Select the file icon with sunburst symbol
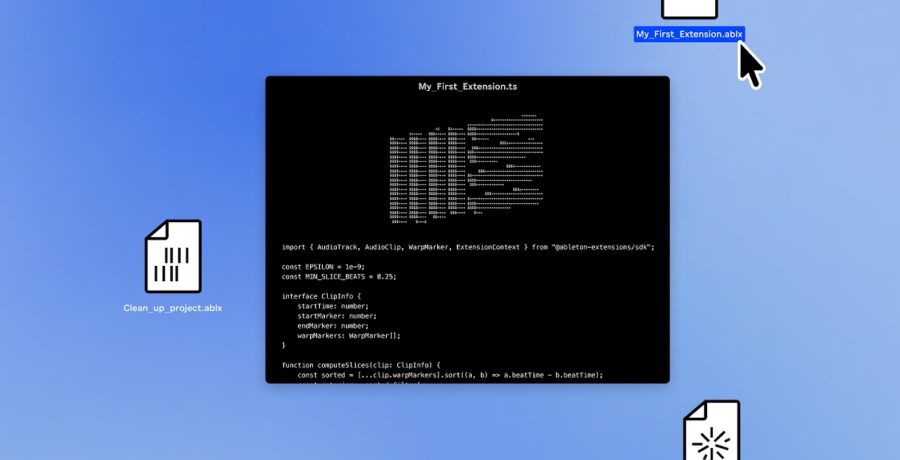This screenshot has width=900, height=460. [x=712, y=430]
